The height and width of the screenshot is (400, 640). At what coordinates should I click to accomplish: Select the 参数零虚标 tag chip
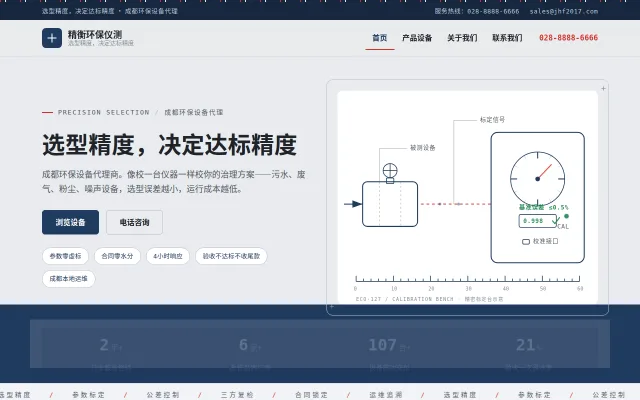point(65,256)
